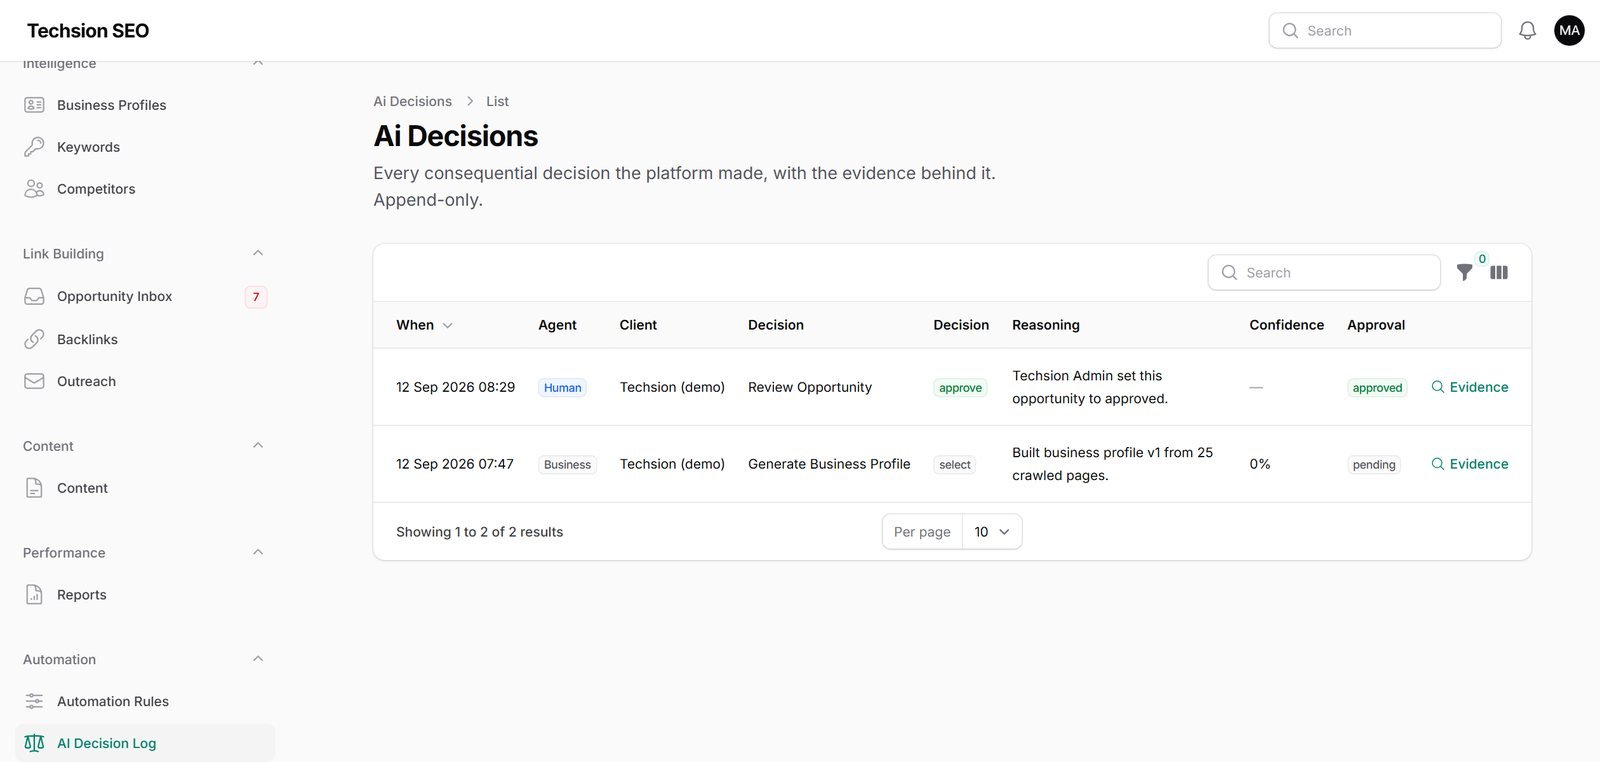
Task: Open the Per page dropdown showing 10
Action: (x=992, y=532)
